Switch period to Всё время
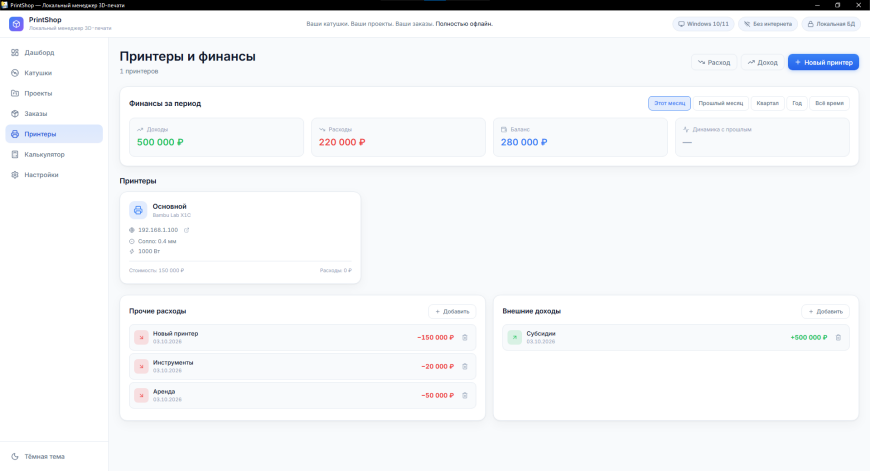 (829, 103)
